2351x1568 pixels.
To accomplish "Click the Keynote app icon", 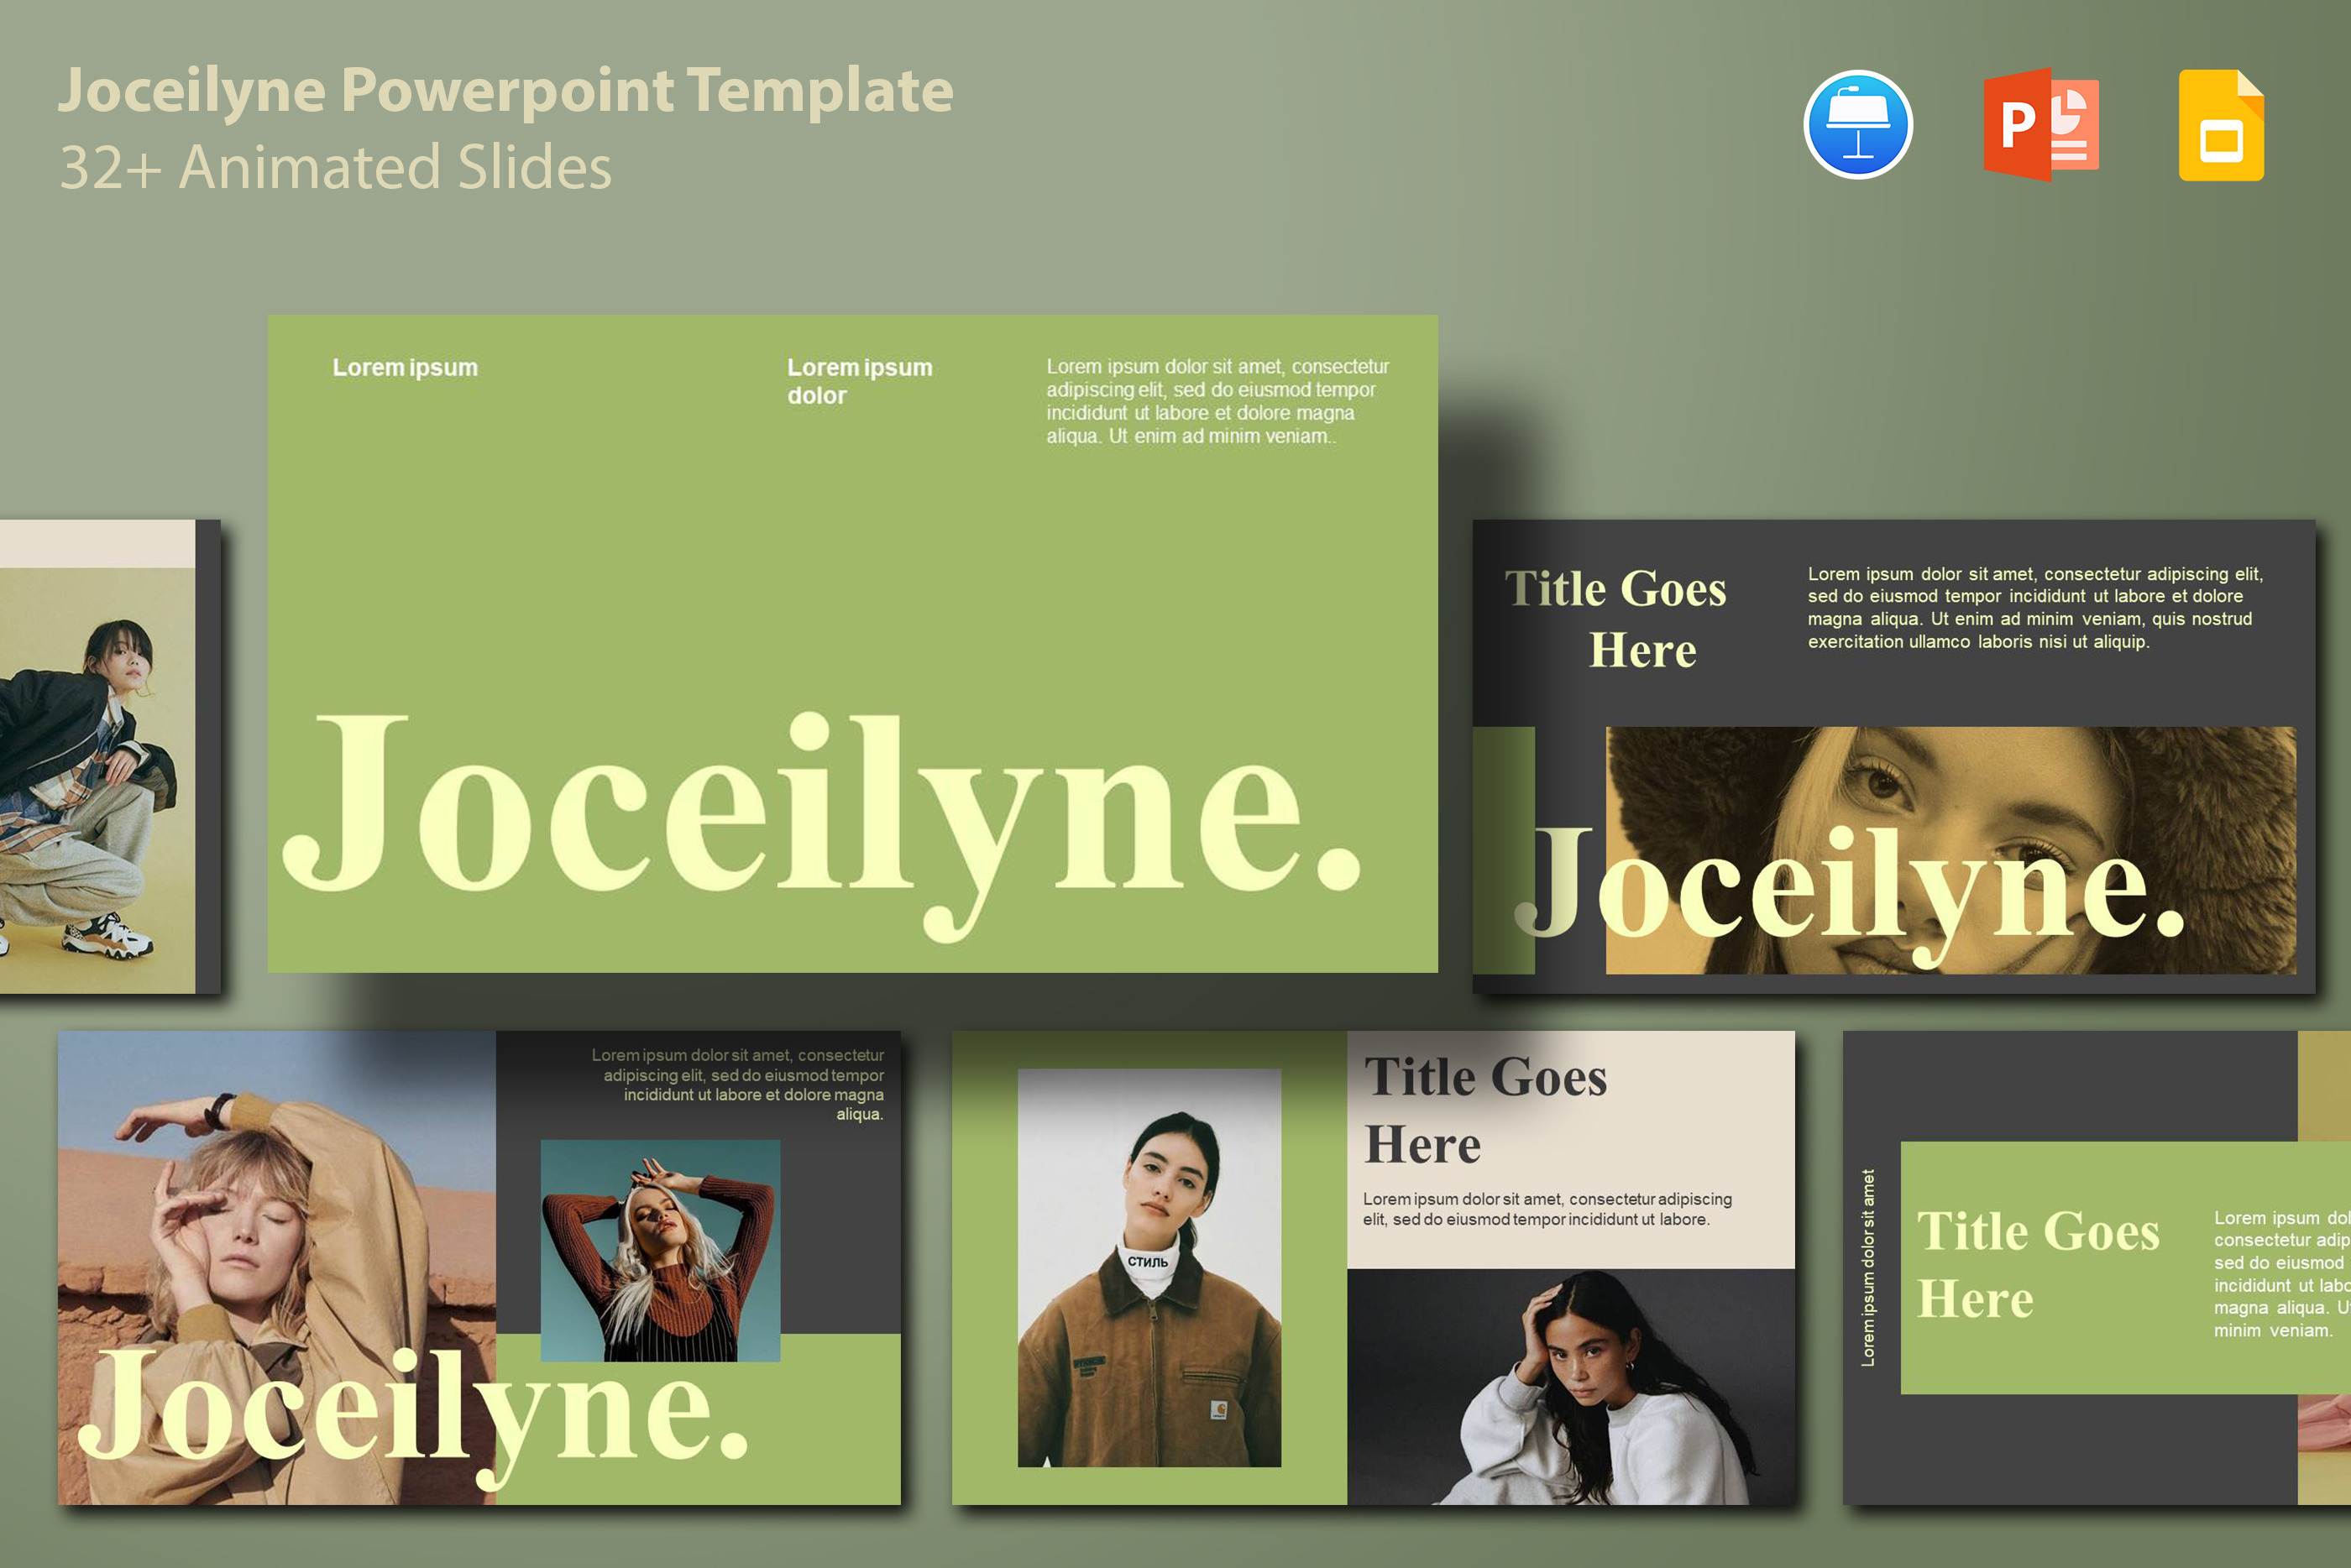I will tap(1857, 124).
